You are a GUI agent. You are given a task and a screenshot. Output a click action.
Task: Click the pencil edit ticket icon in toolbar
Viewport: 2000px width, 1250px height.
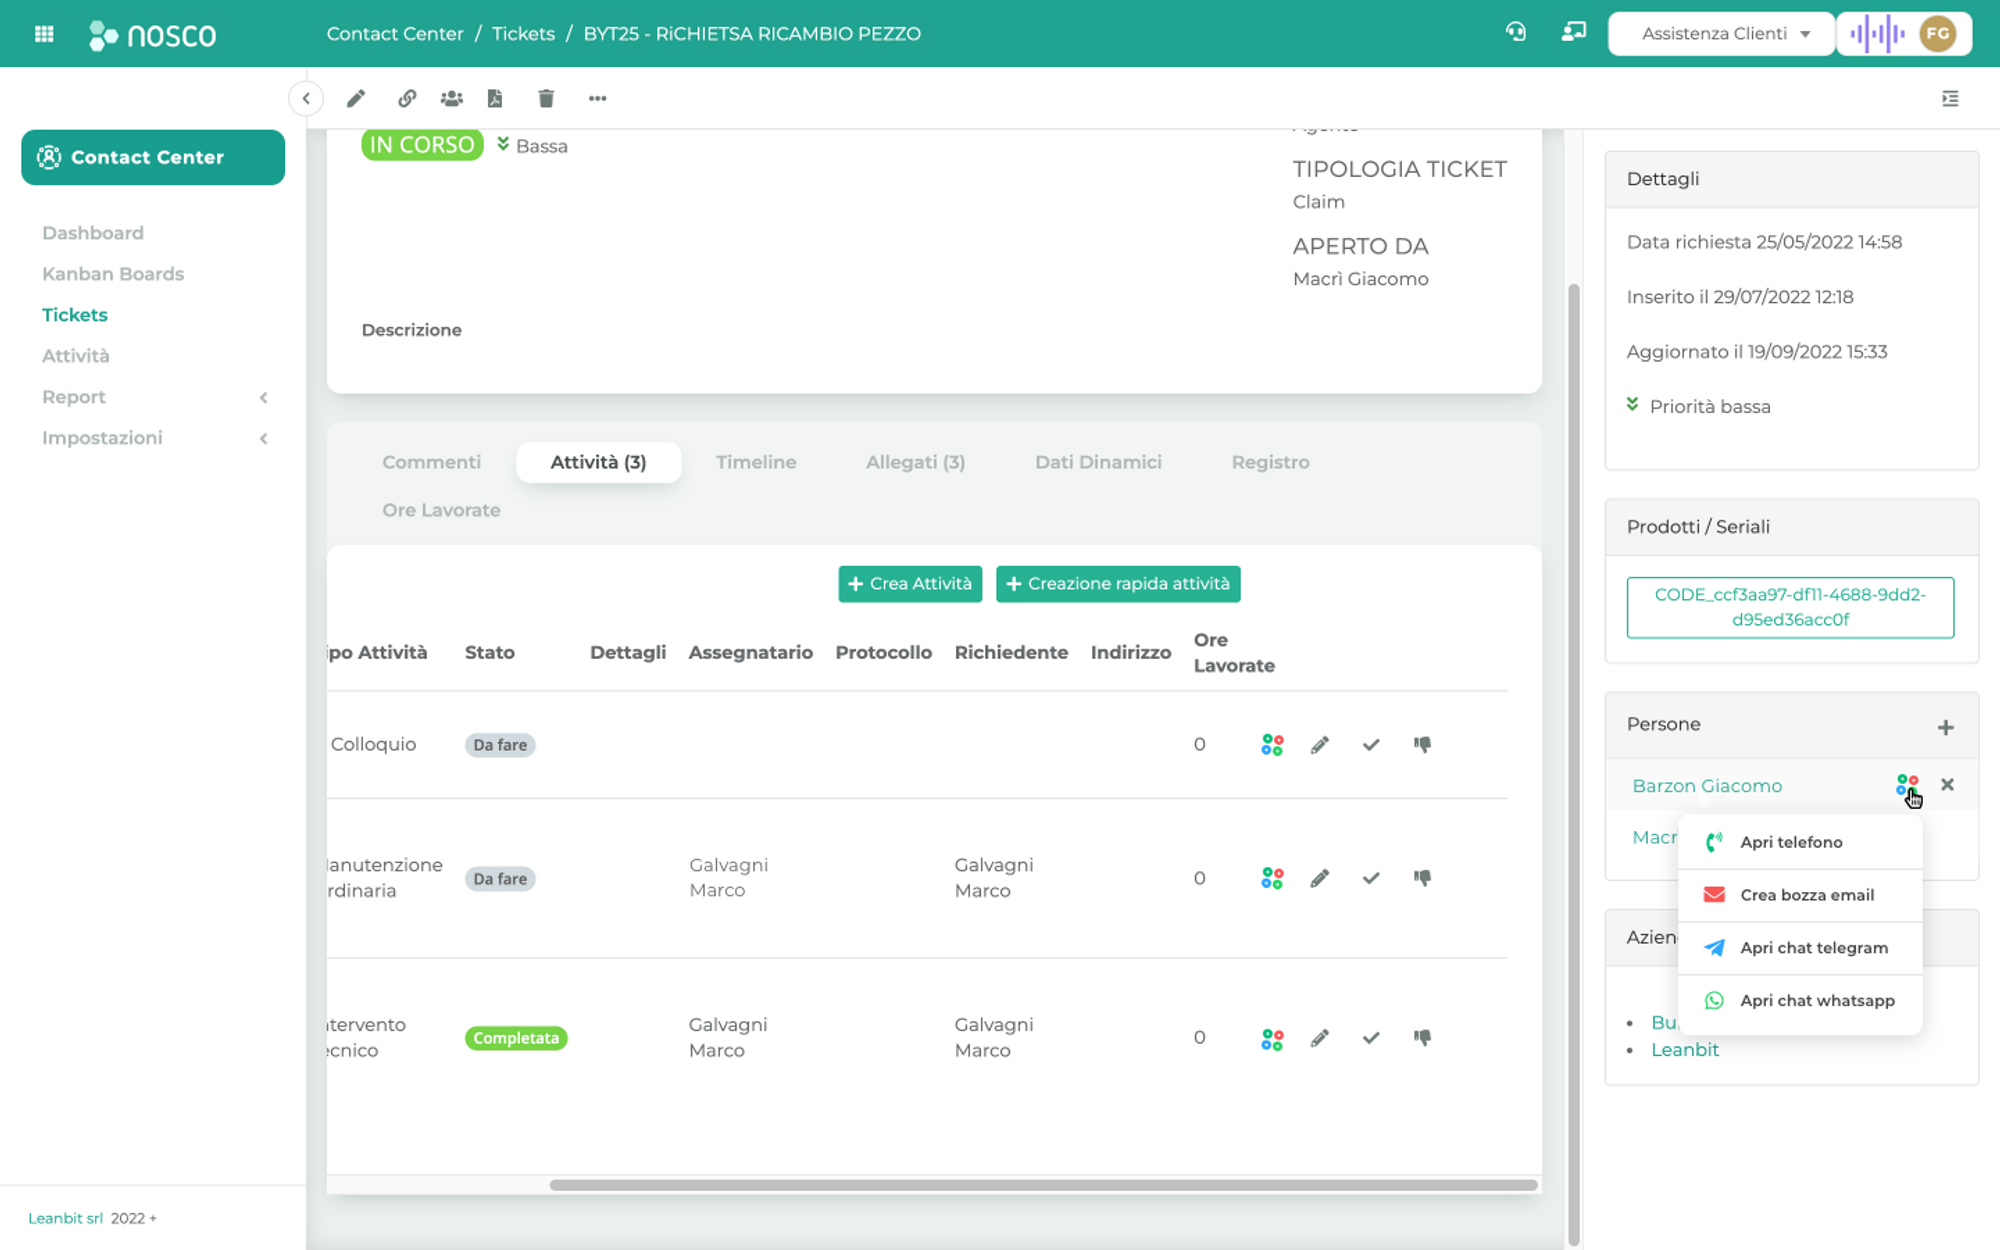tap(356, 98)
